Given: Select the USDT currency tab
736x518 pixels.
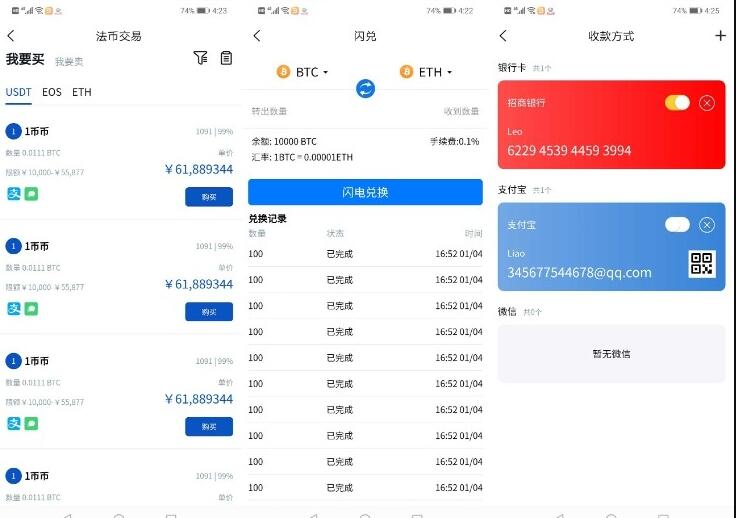Looking at the screenshot, I should [18, 92].
